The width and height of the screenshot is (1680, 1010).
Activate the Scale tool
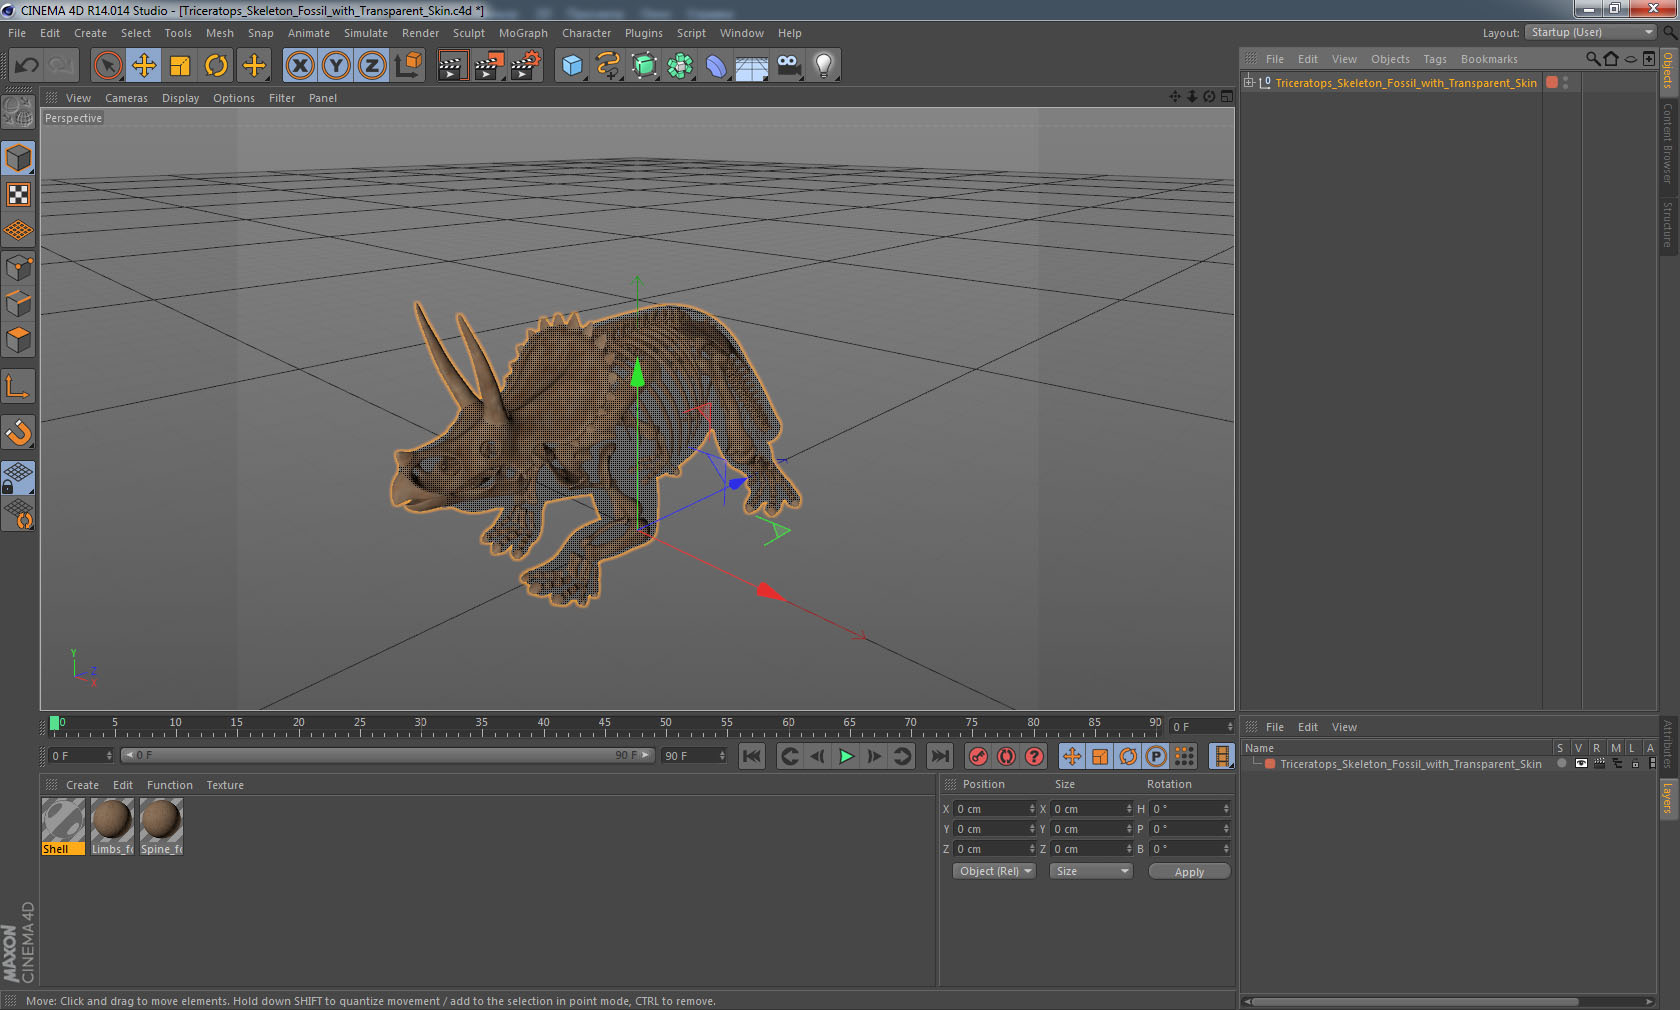tap(180, 66)
